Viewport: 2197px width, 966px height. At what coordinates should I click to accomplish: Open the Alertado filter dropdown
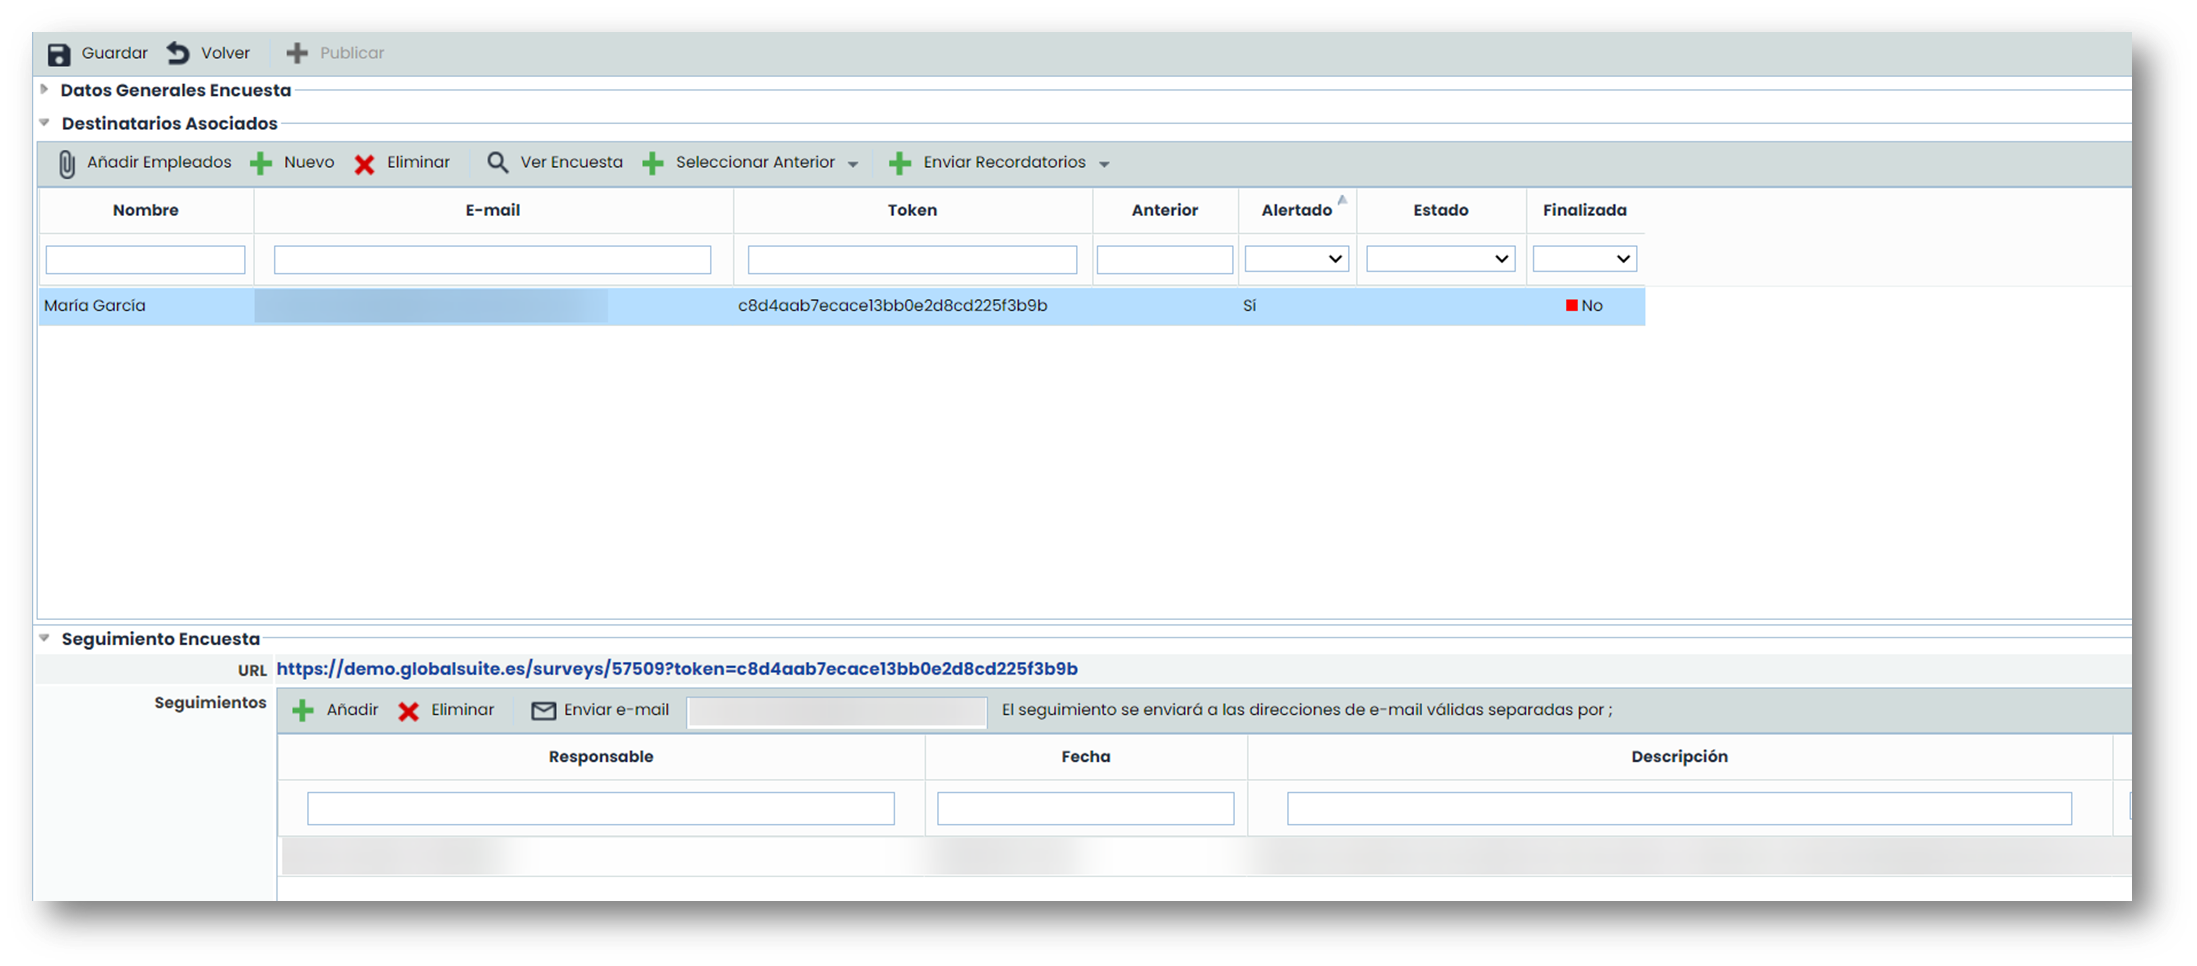point(1296,259)
